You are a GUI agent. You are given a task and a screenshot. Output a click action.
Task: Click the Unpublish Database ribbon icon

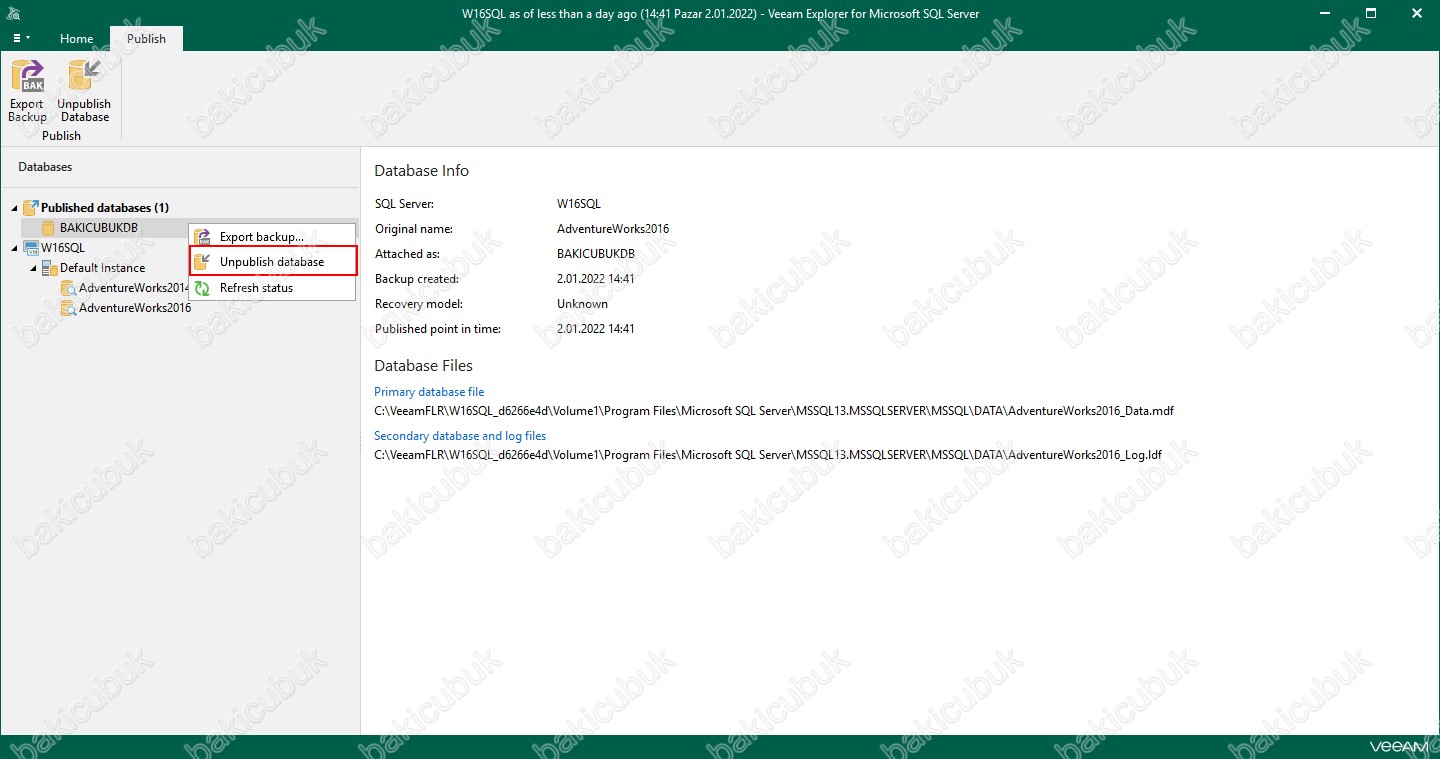pyautogui.click(x=84, y=77)
